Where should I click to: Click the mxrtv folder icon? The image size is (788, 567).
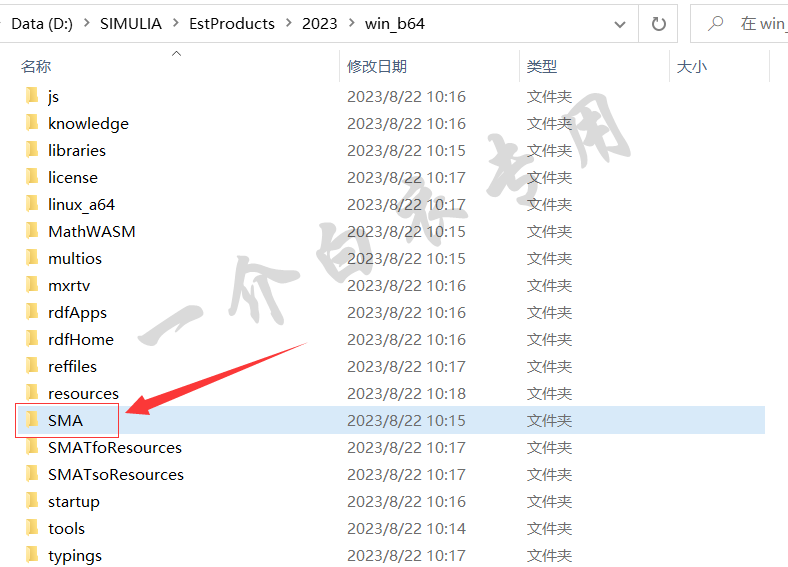[32, 285]
